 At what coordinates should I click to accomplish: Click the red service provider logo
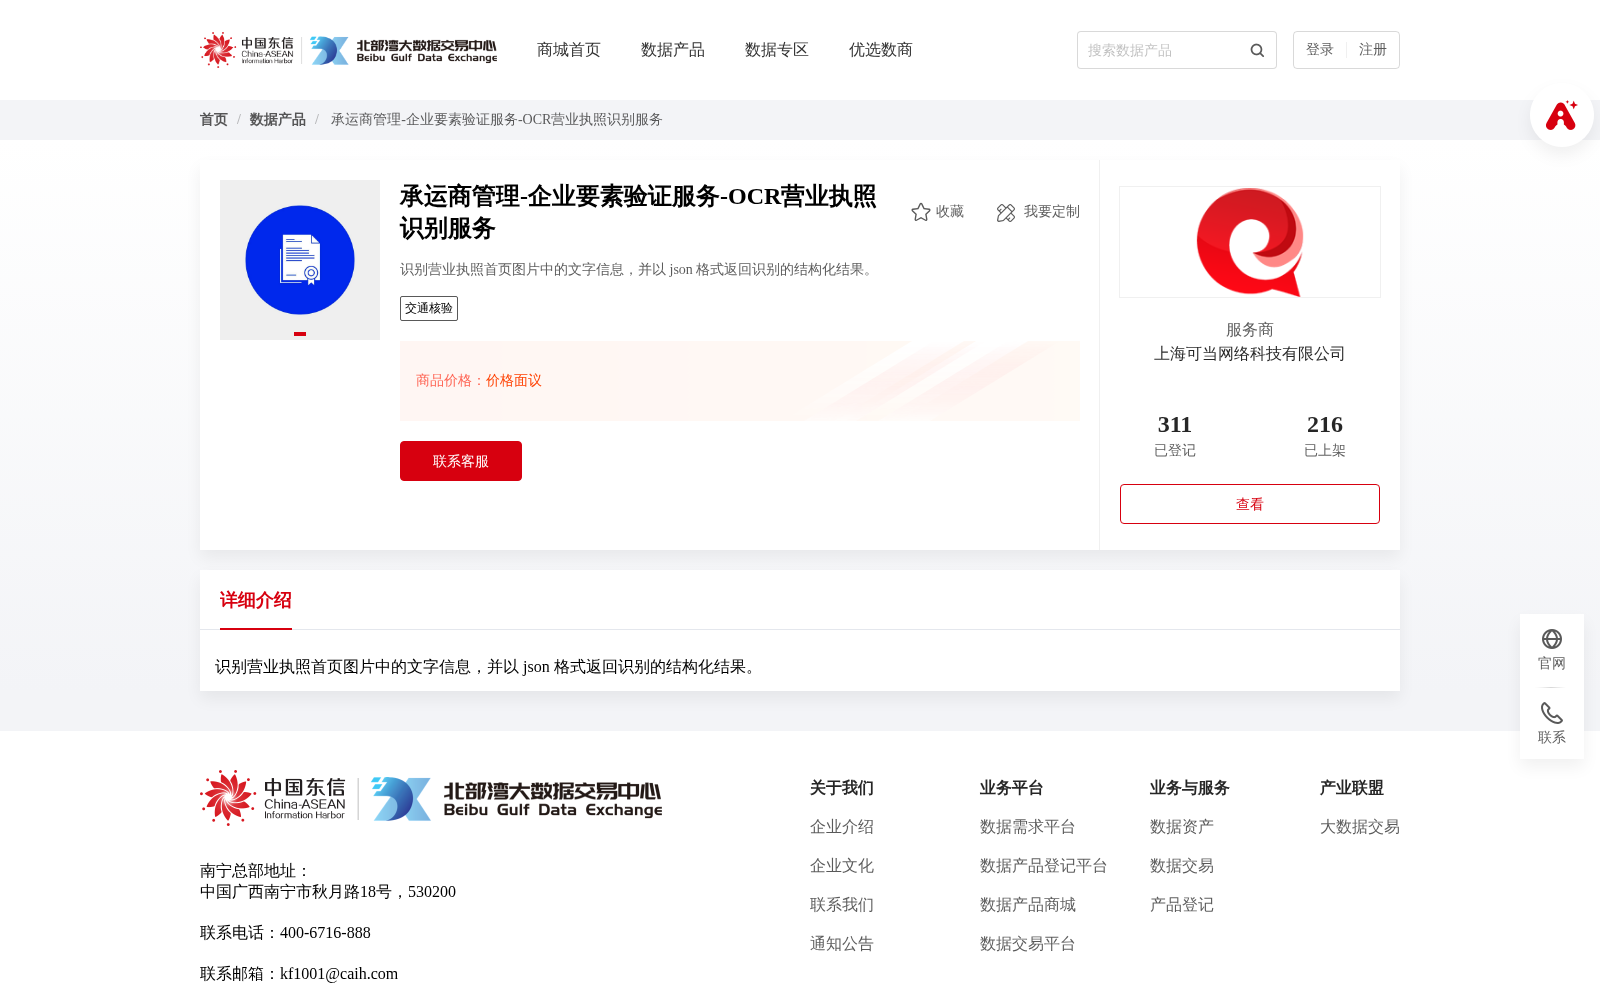tap(1250, 242)
